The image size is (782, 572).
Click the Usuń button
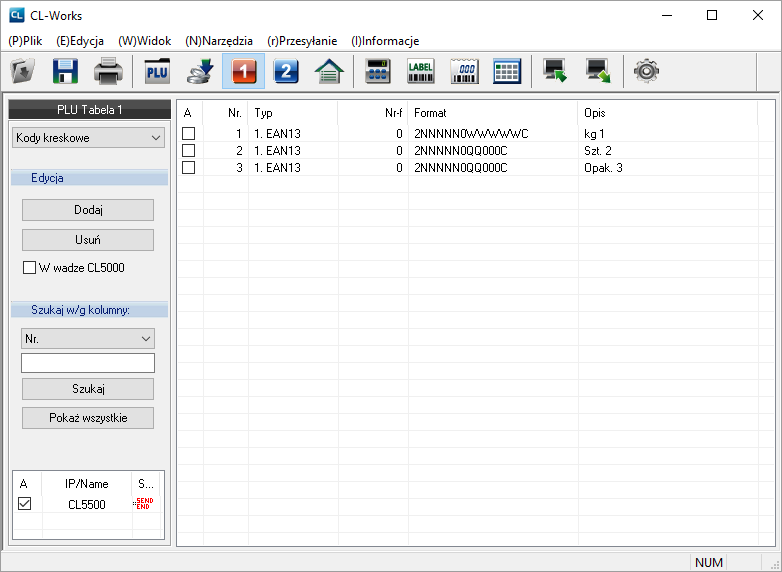88,240
